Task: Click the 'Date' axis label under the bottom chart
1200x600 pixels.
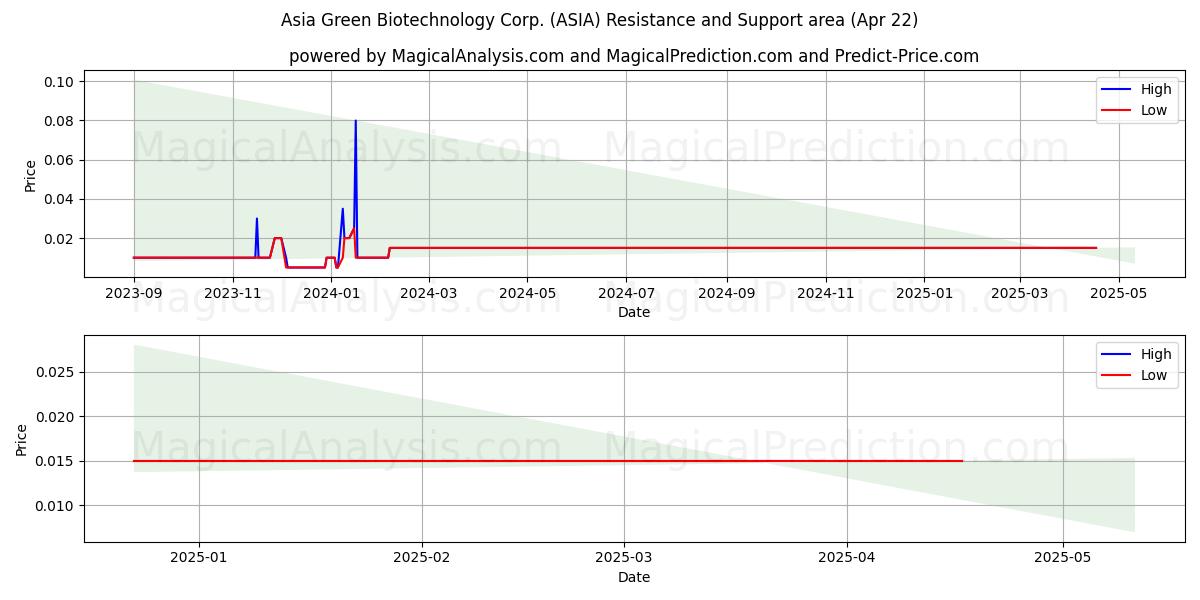Action: [634, 577]
